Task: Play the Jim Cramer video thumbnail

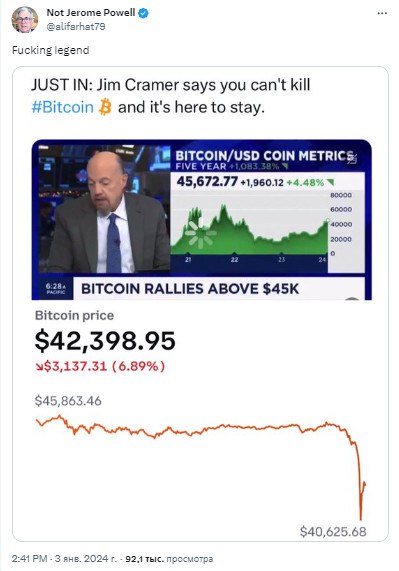Action: tap(201, 220)
